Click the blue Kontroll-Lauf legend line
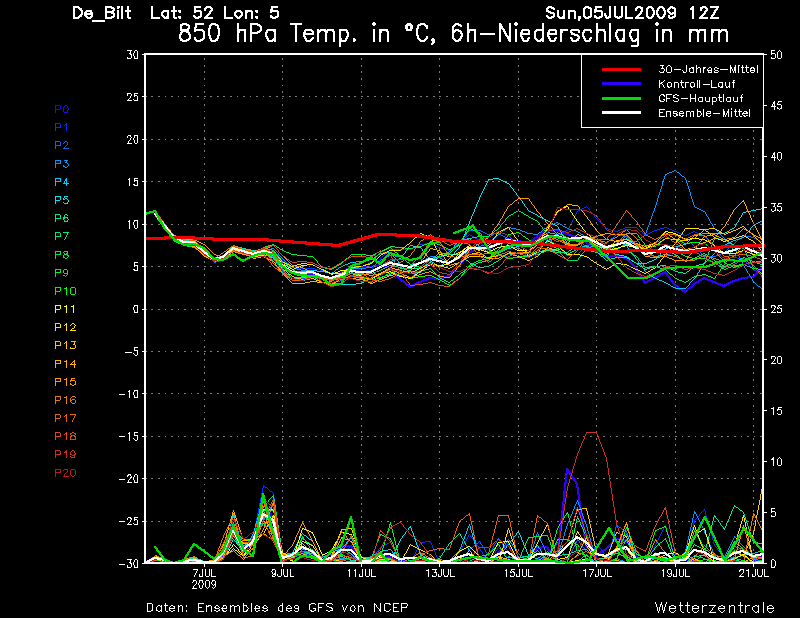 [x=621, y=84]
